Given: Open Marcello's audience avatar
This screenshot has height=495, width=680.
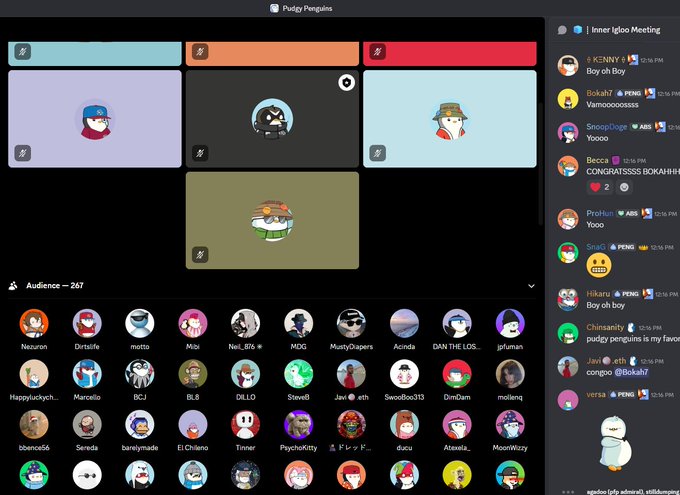Looking at the screenshot, I should [x=87, y=374].
